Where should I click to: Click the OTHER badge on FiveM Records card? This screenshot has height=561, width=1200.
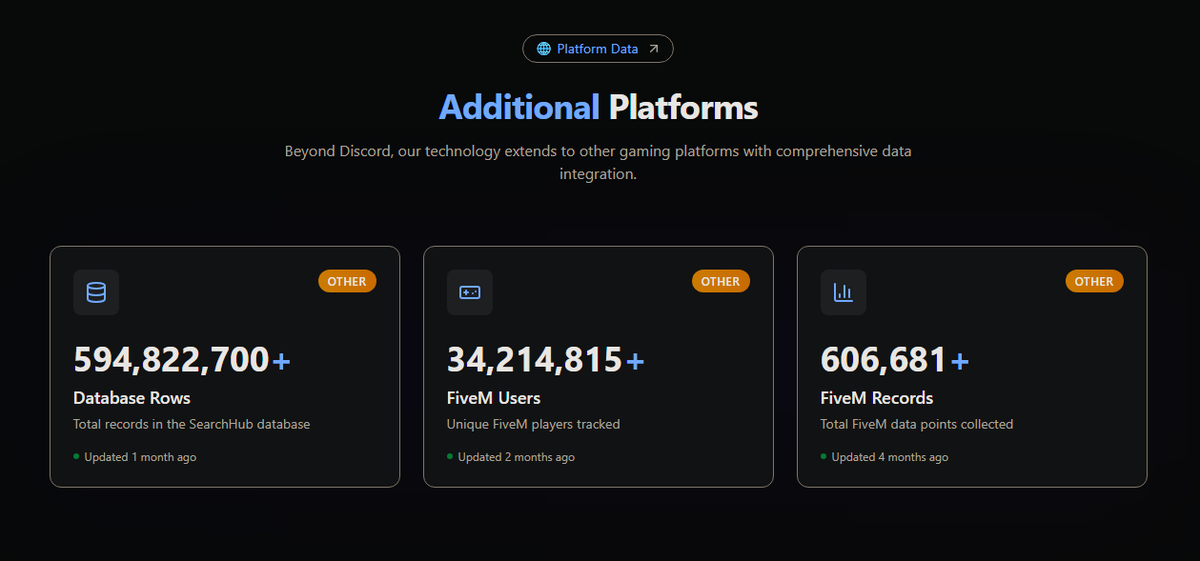pyautogui.click(x=1094, y=281)
